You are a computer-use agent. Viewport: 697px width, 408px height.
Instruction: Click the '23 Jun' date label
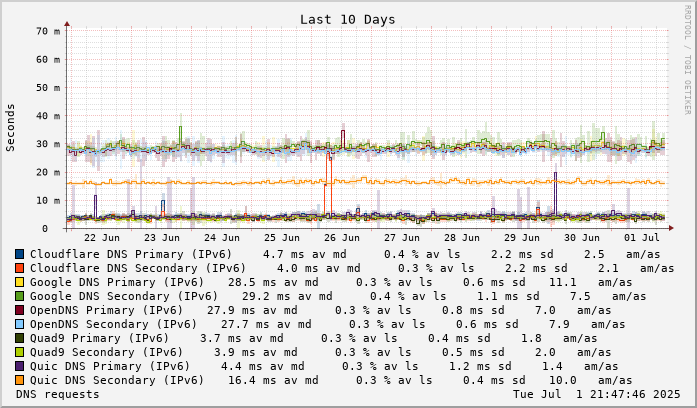(162, 238)
